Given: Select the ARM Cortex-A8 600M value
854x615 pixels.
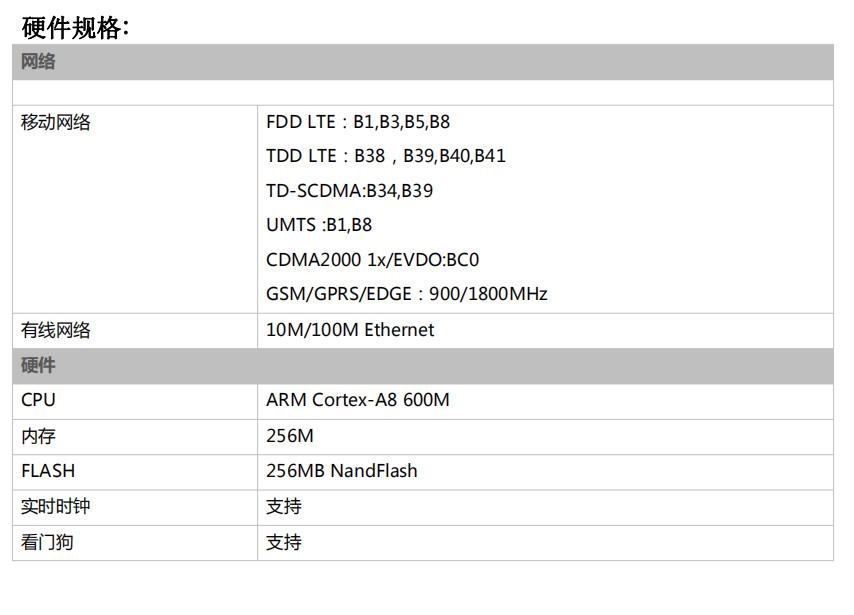Looking at the screenshot, I should point(358,400).
